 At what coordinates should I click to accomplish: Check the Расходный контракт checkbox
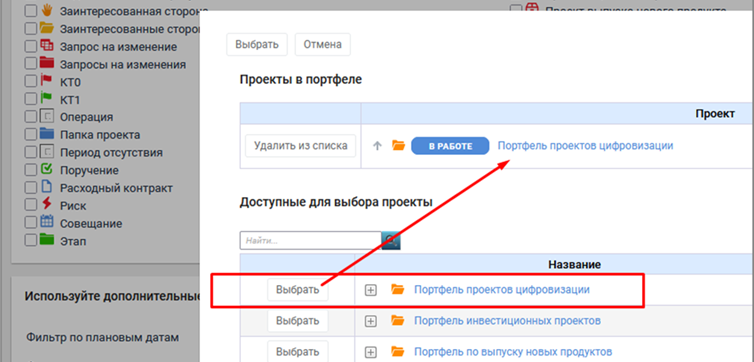[x=31, y=188]
